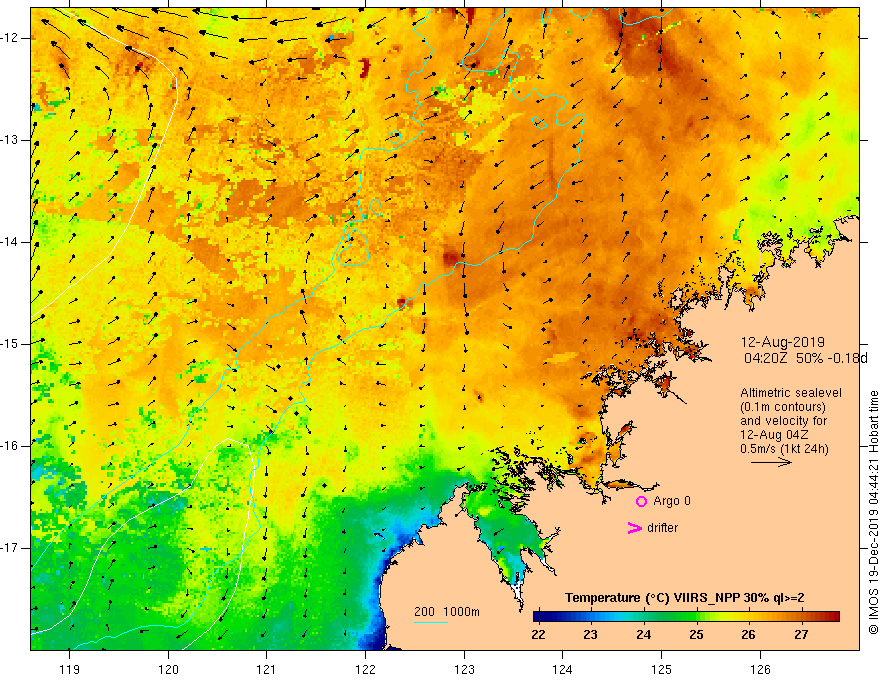Click the '123' longitude axis label
880x680 pixels.
pos(464,669)
